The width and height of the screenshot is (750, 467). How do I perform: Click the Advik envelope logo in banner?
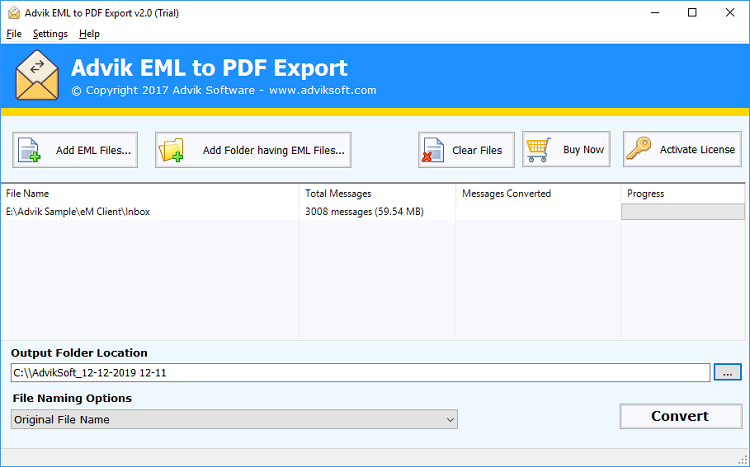[x=37, y=76]
